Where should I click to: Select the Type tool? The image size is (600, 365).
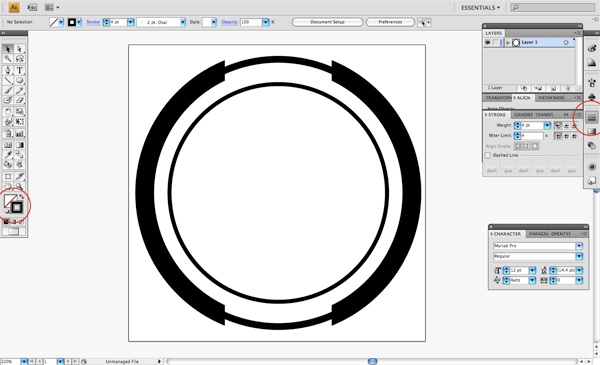20,70
